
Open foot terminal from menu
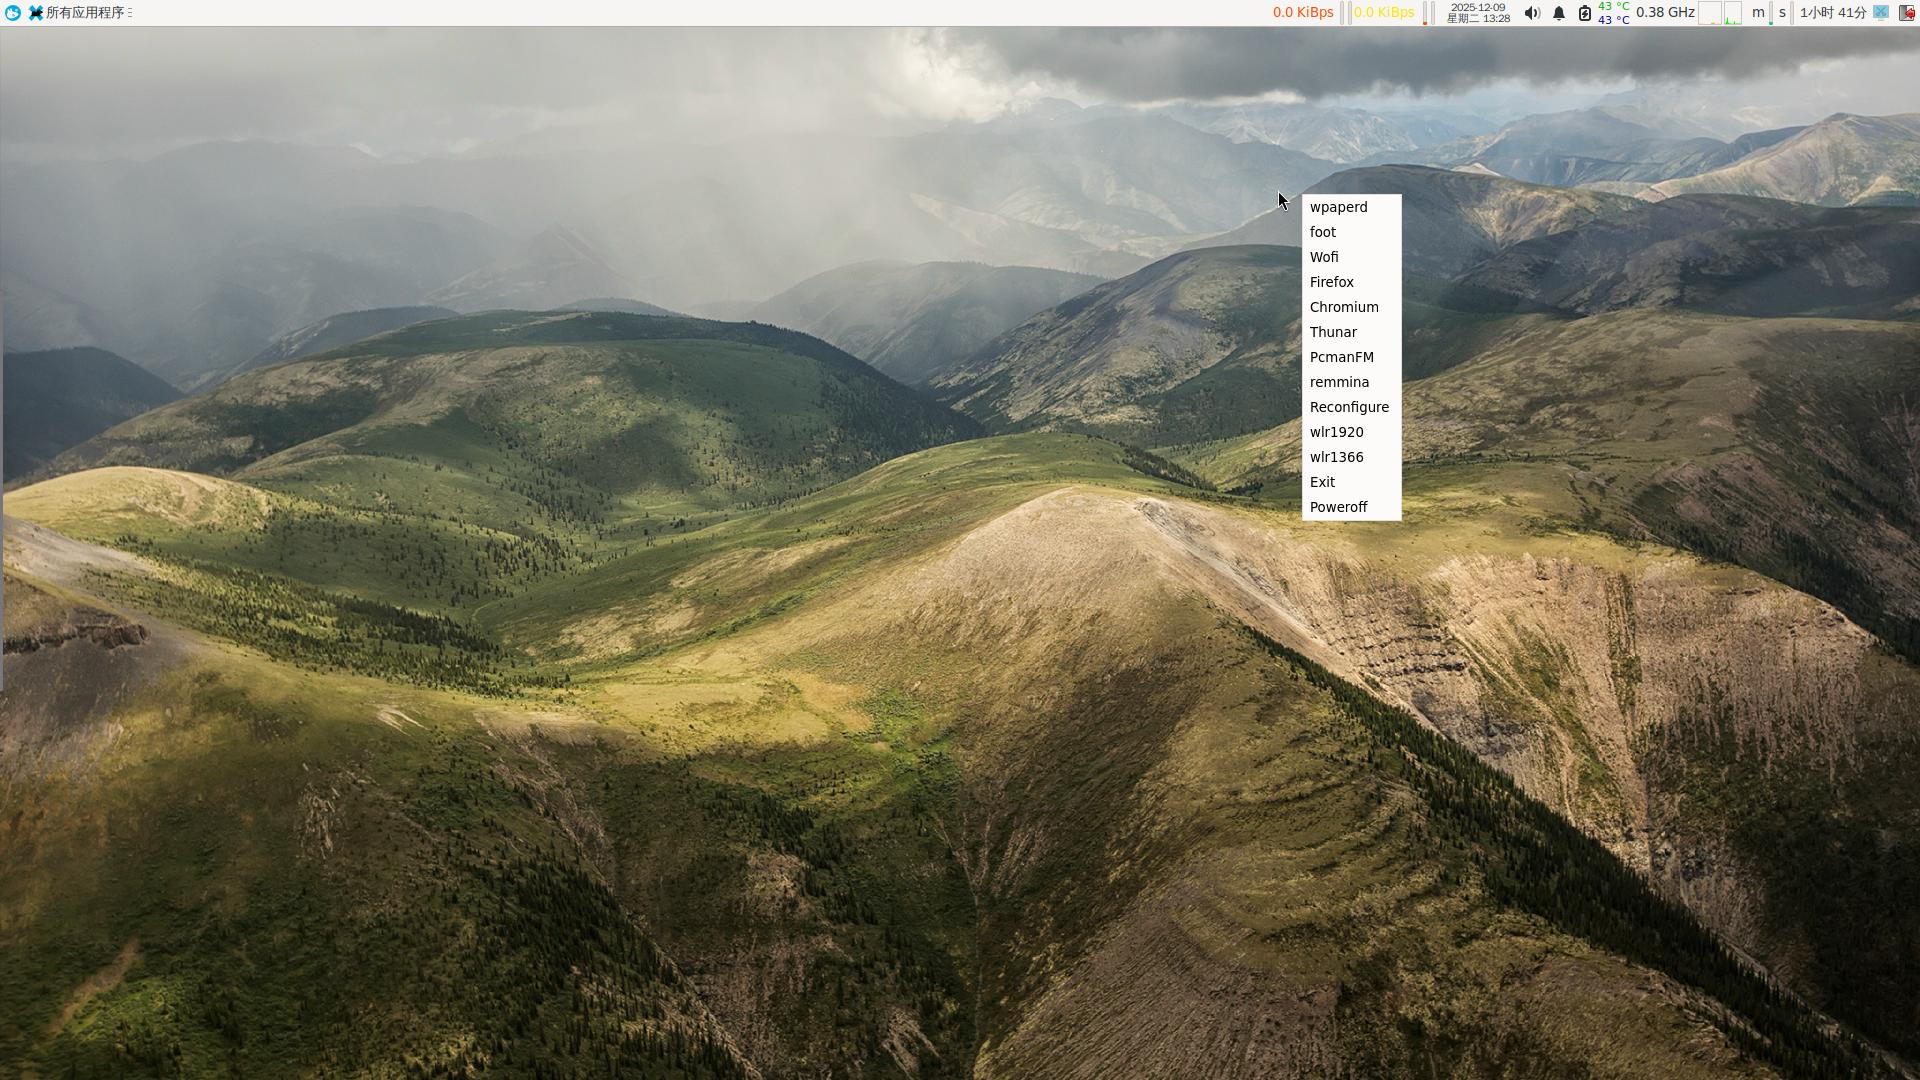(x=1322, y=232)
